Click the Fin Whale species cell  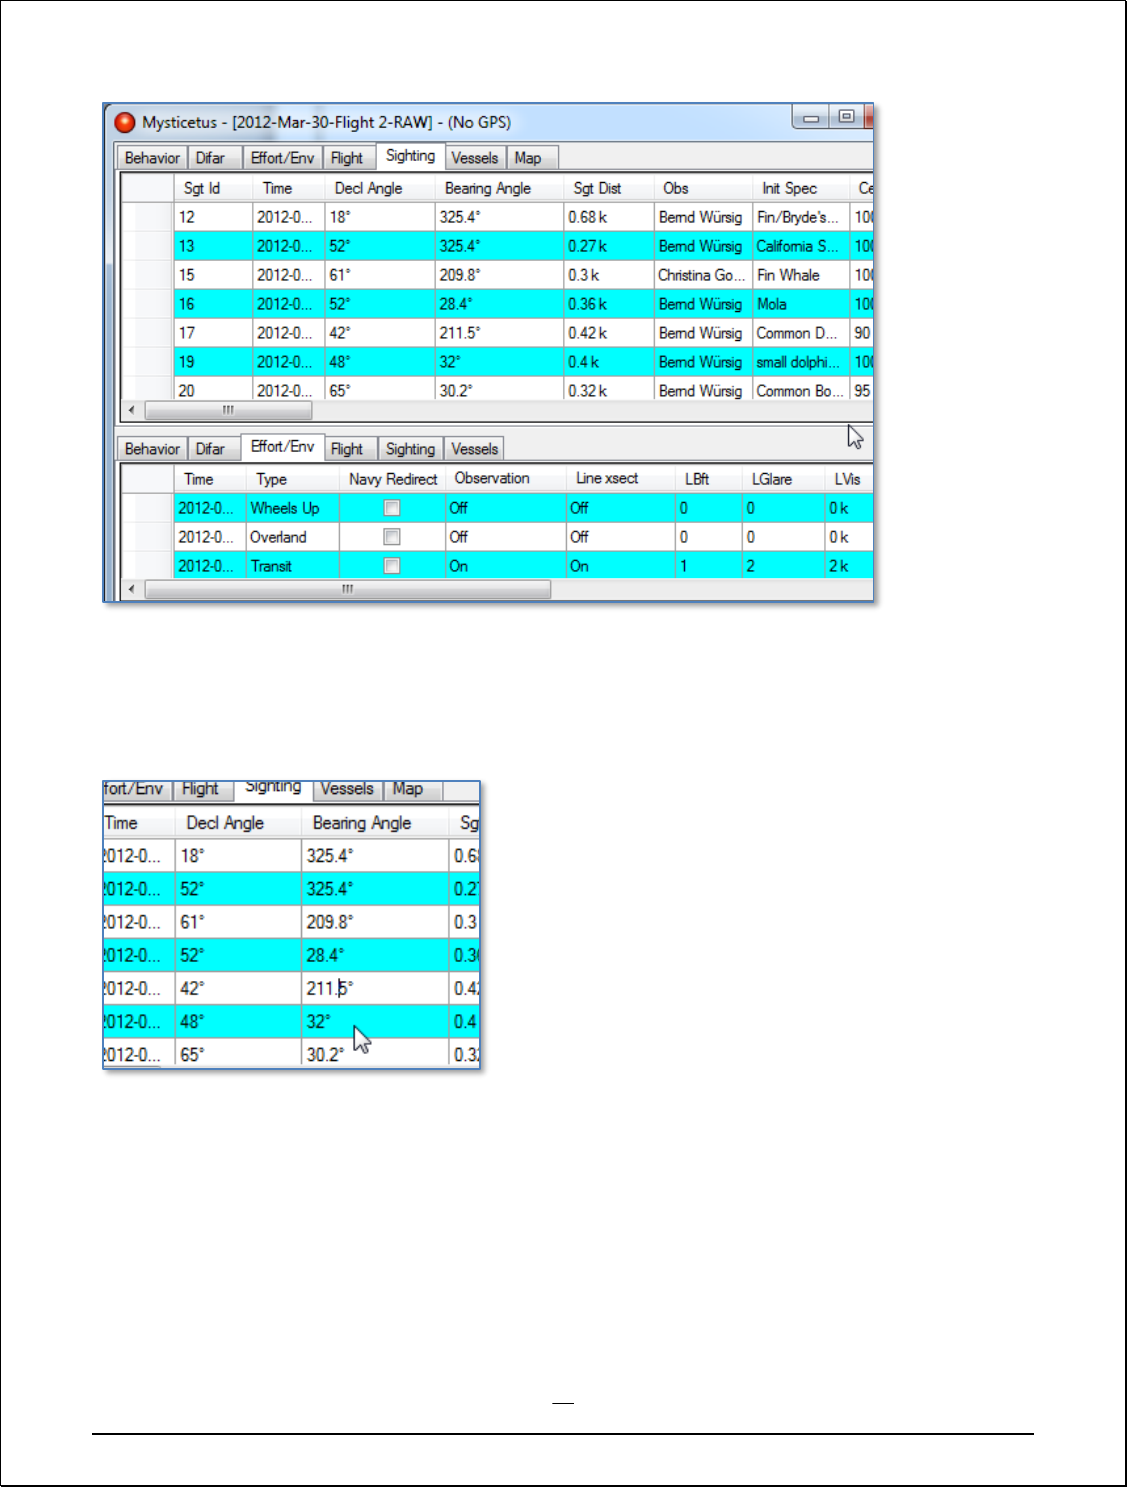(x=800, y=275)
